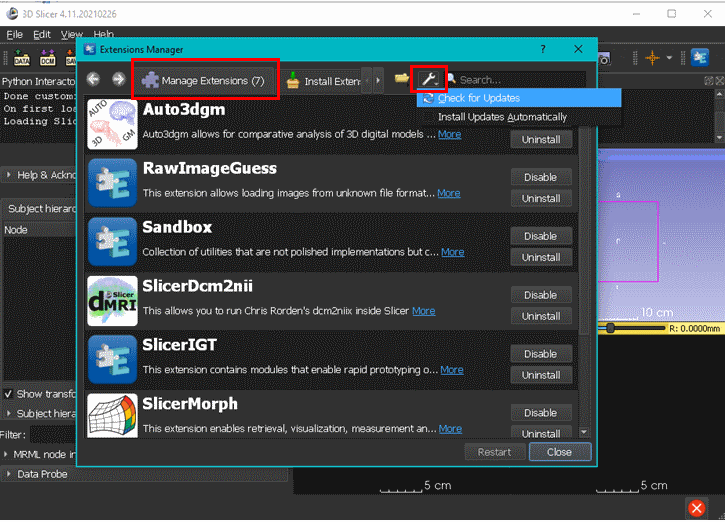Click the SlicerMorph grid icon

click(112, 416)
